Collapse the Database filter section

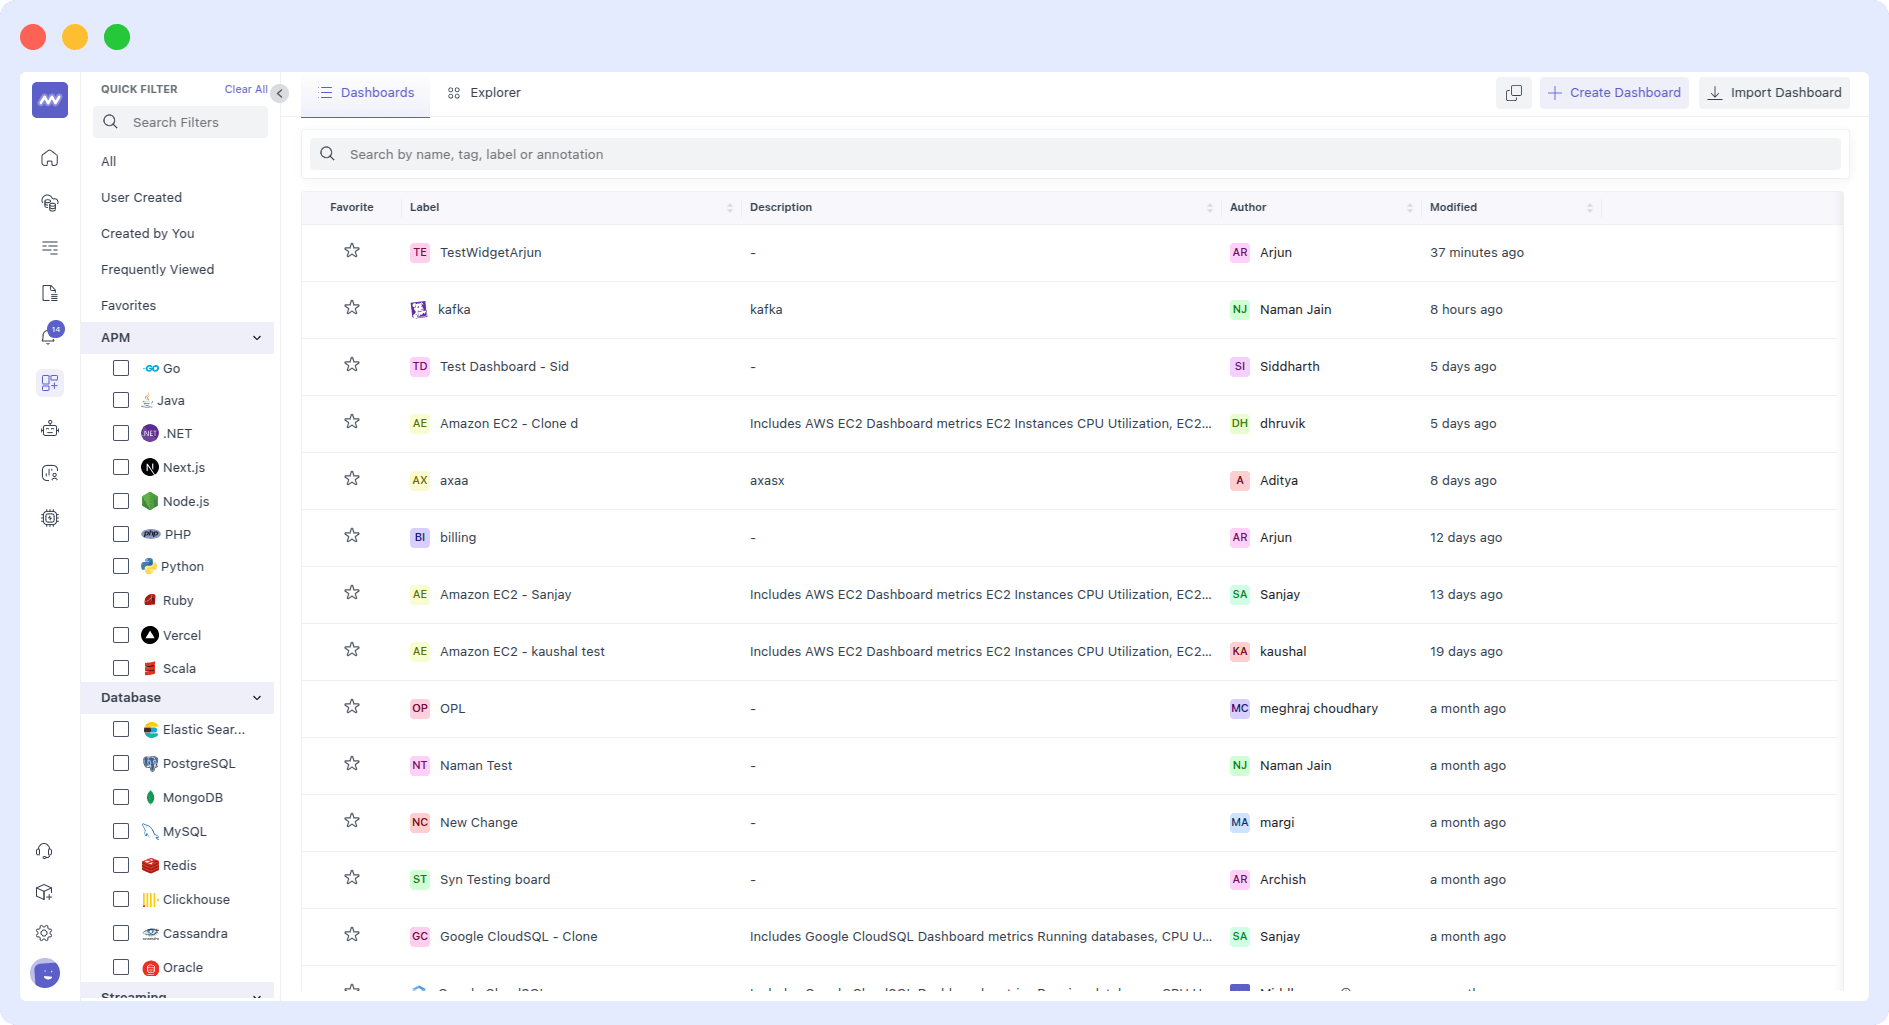(257, 698)
